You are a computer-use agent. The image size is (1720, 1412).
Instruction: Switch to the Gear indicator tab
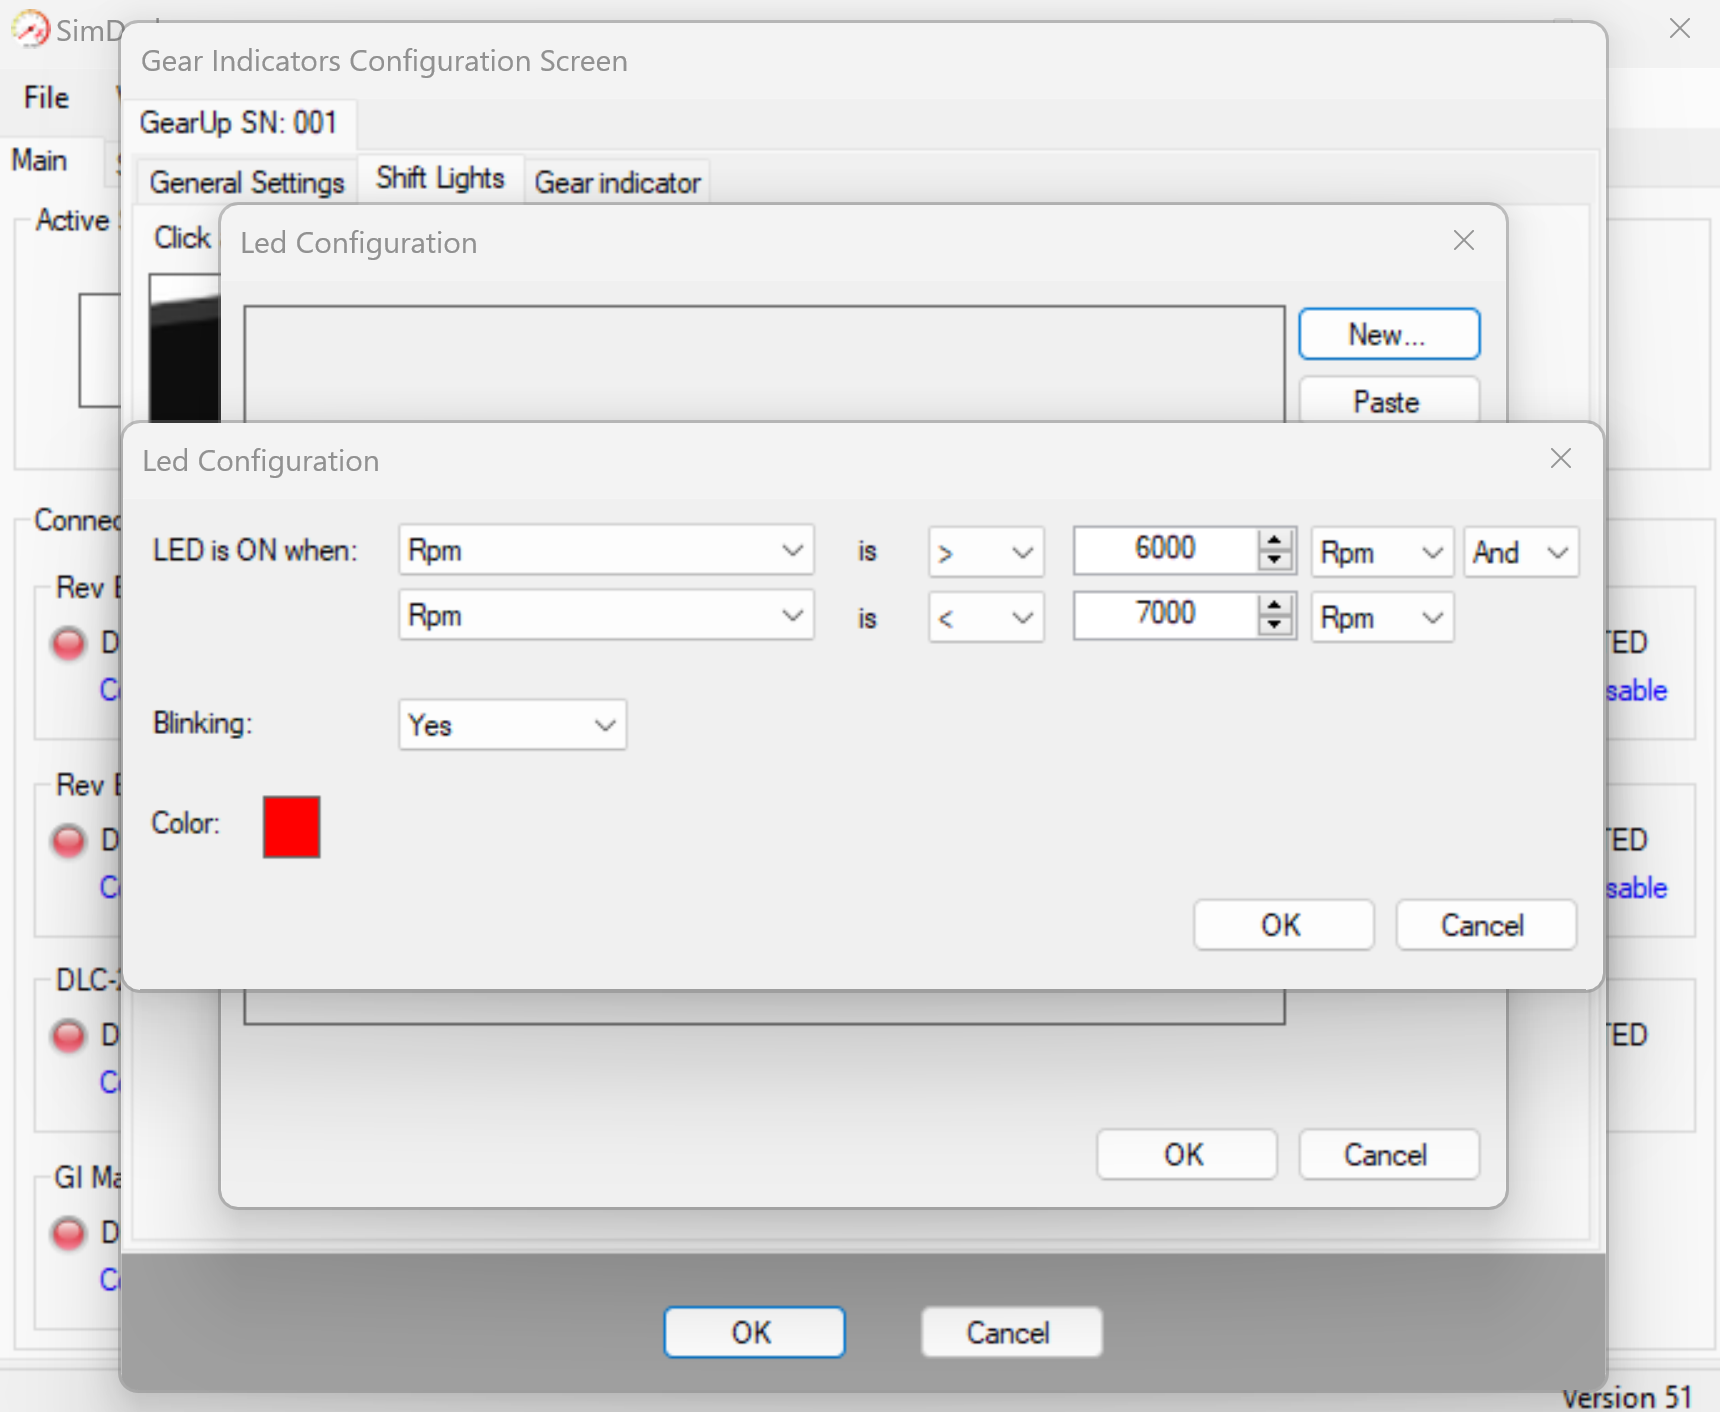pyautogui.click(x=617, y=183)
